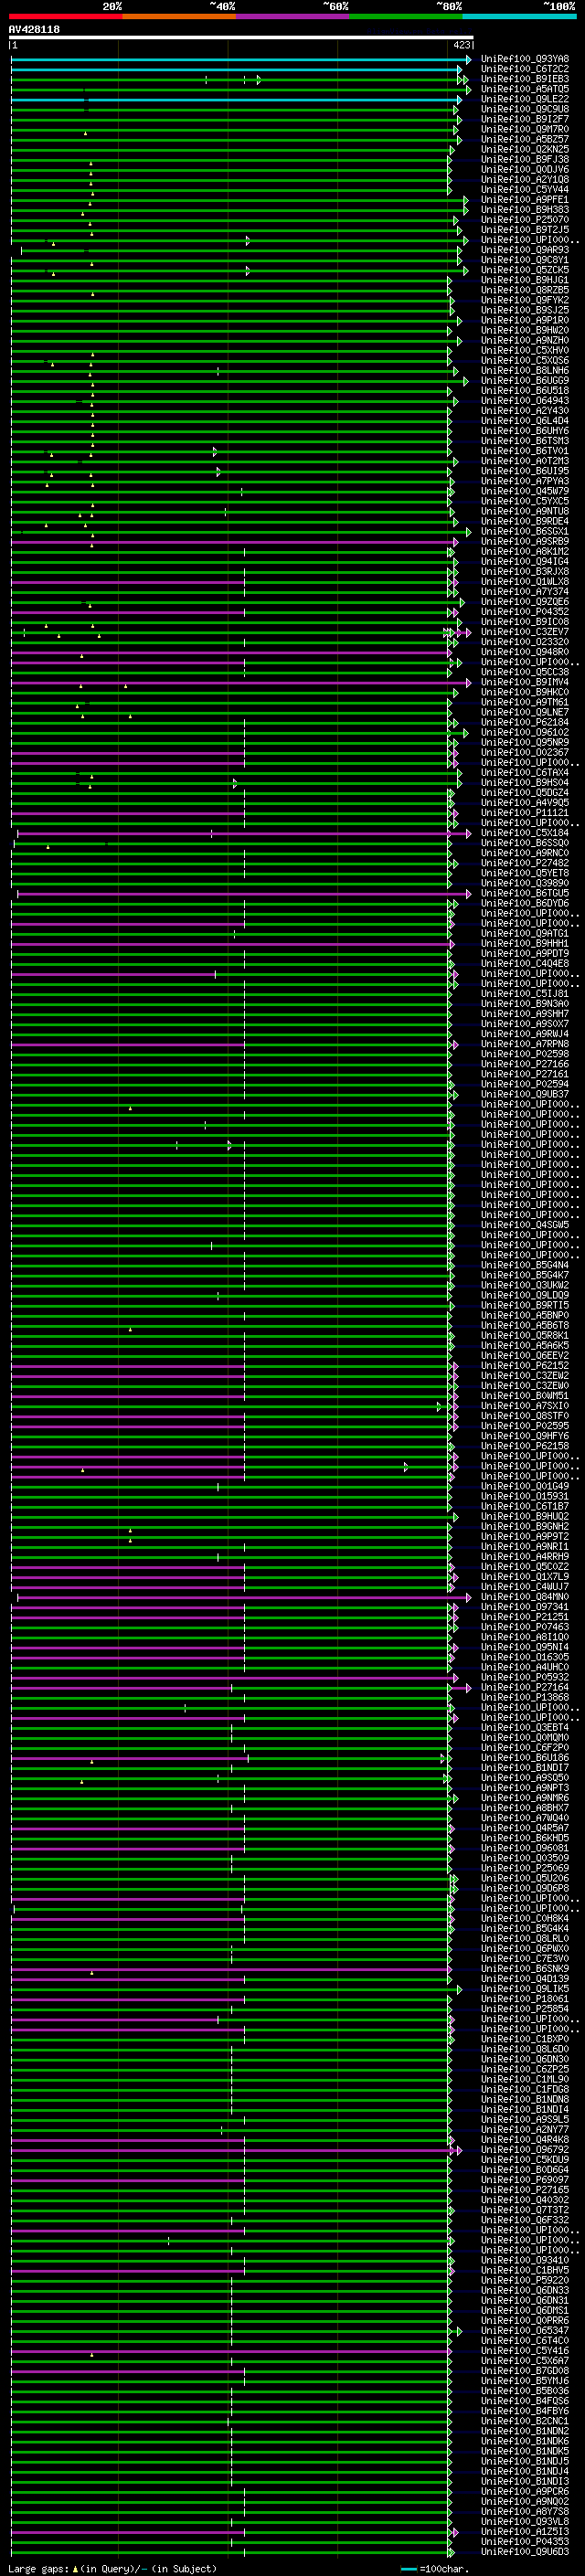Image resolution: width=585 pixels, height=2576 pixels.
Task: Select label UniRef100_B9I2F7
Action: 525,119
